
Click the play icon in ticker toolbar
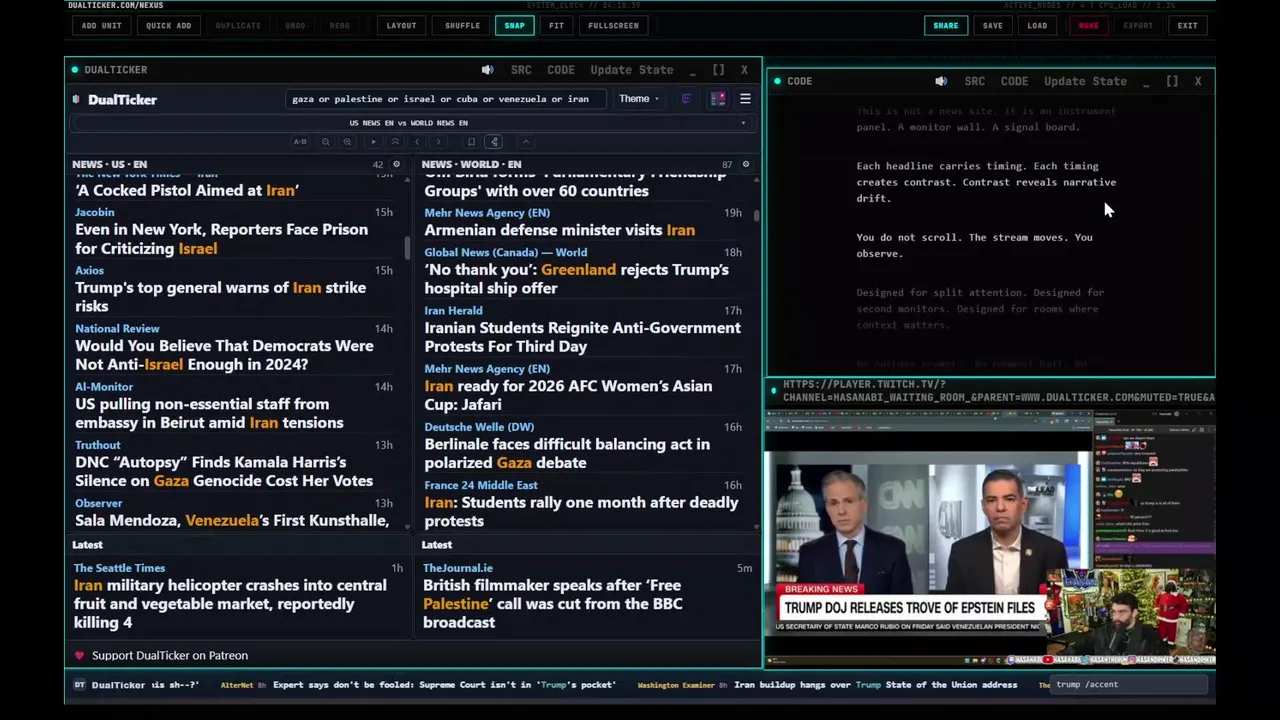point(373,142)
